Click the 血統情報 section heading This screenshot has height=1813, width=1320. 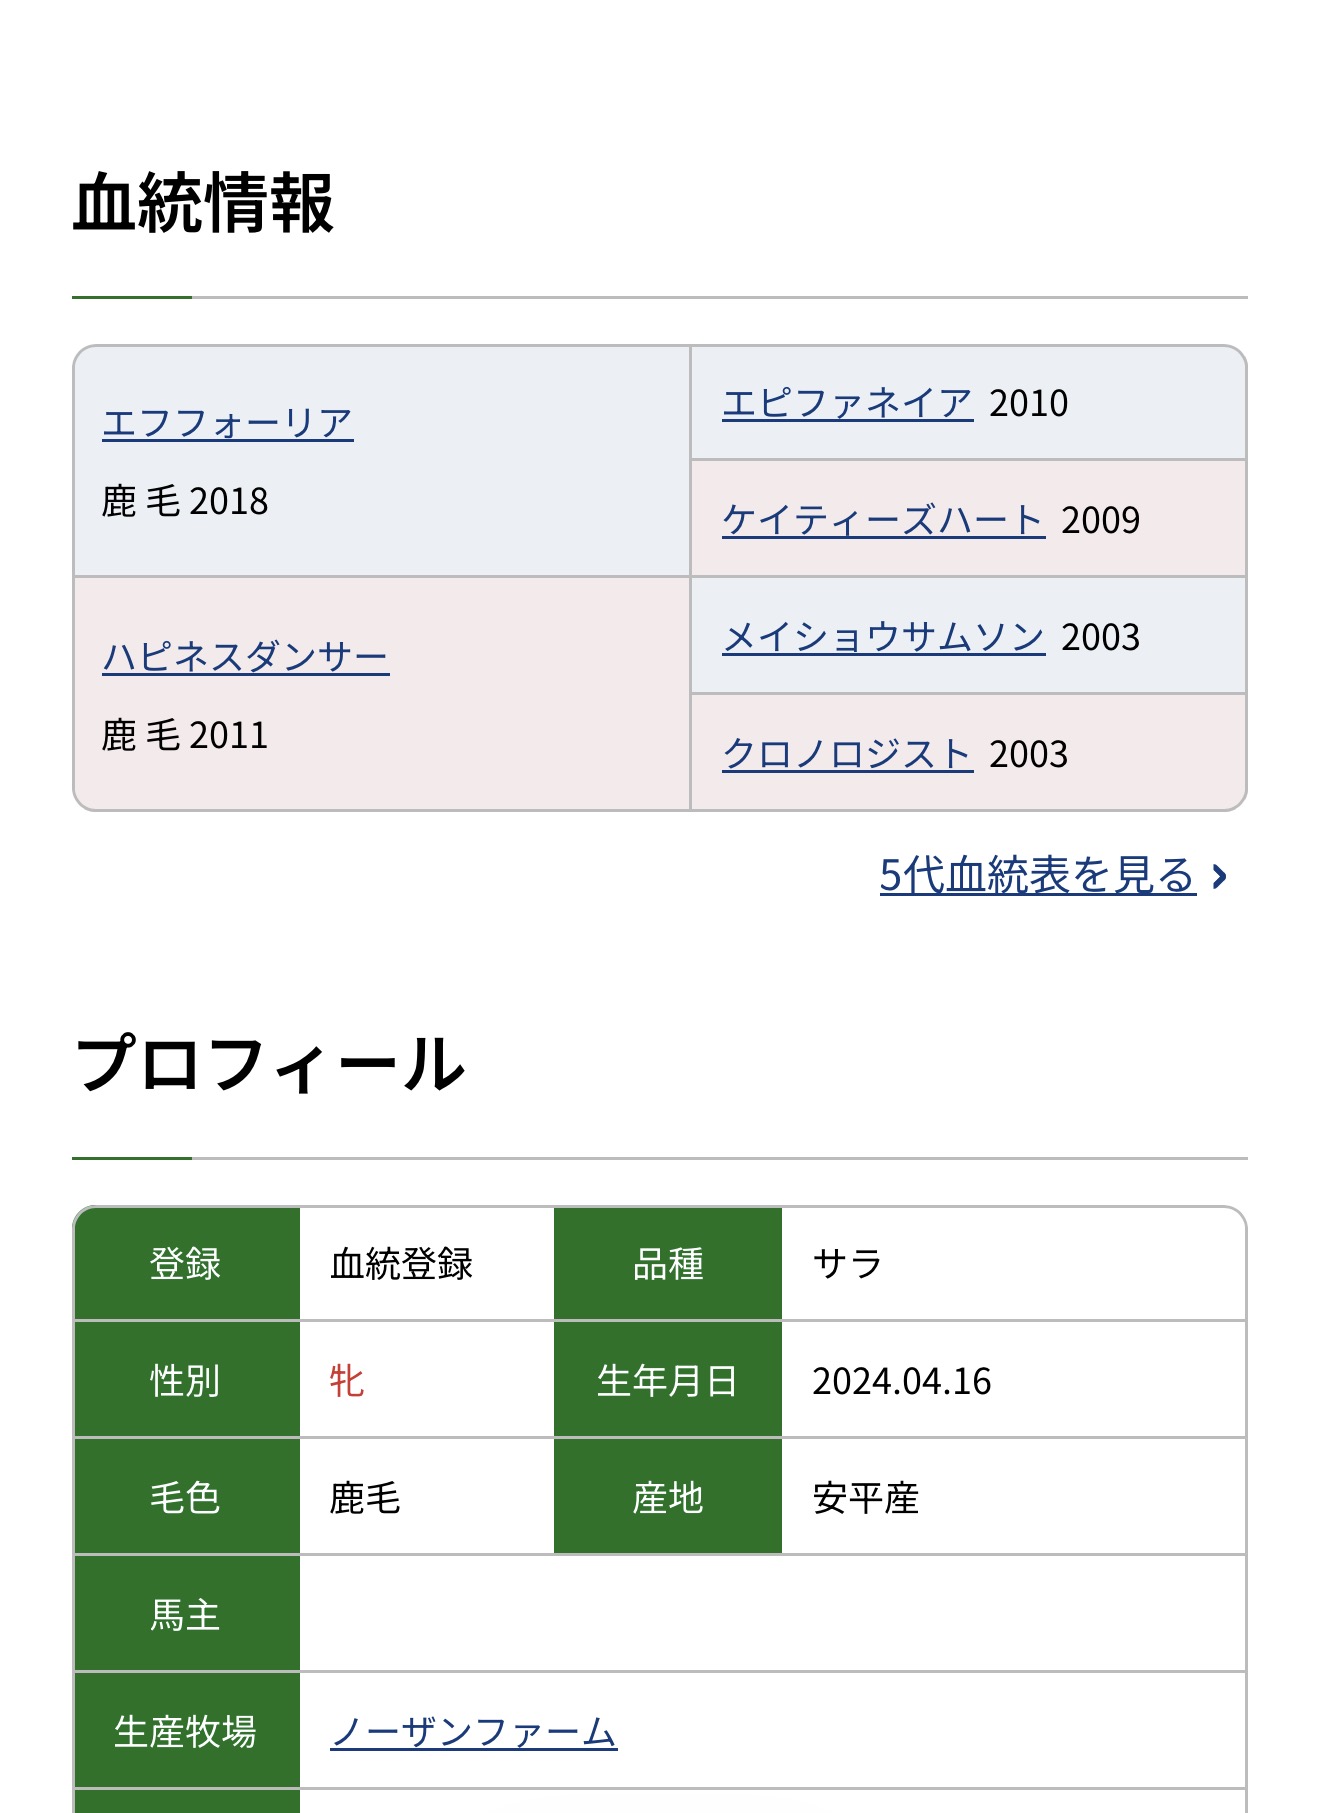pos(203,203)
